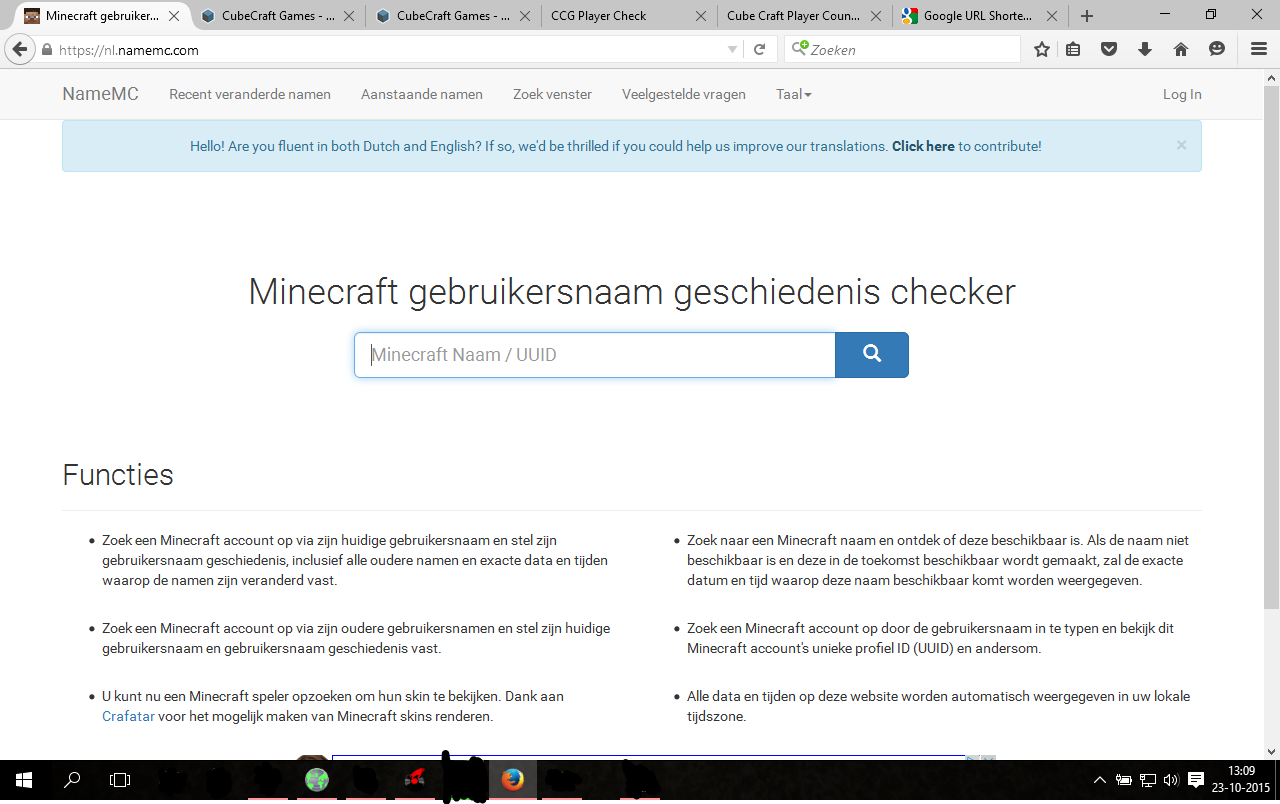Open a new tab with the plus button

[x=1087, y=16]
